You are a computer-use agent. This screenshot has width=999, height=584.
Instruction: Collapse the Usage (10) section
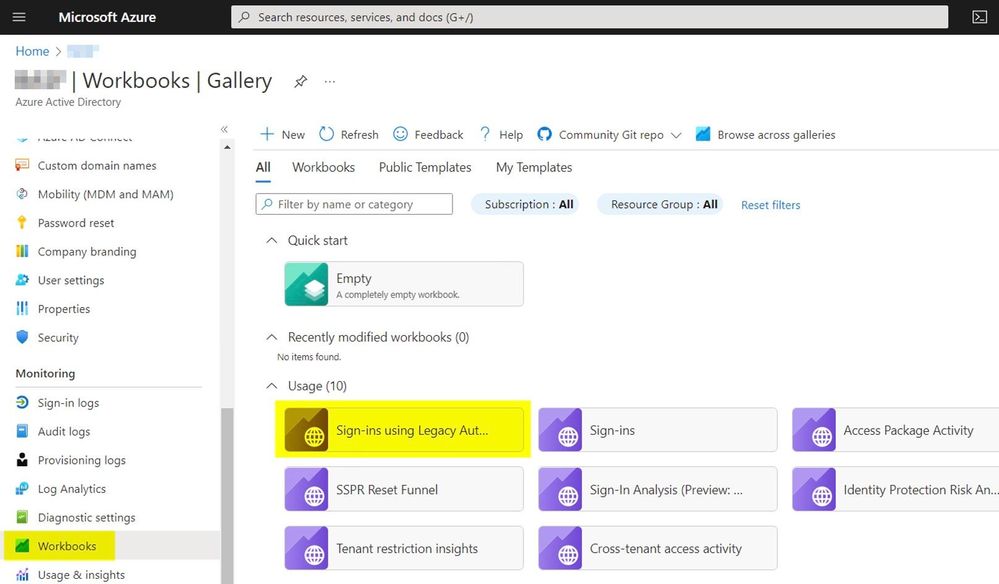(271, 386)
